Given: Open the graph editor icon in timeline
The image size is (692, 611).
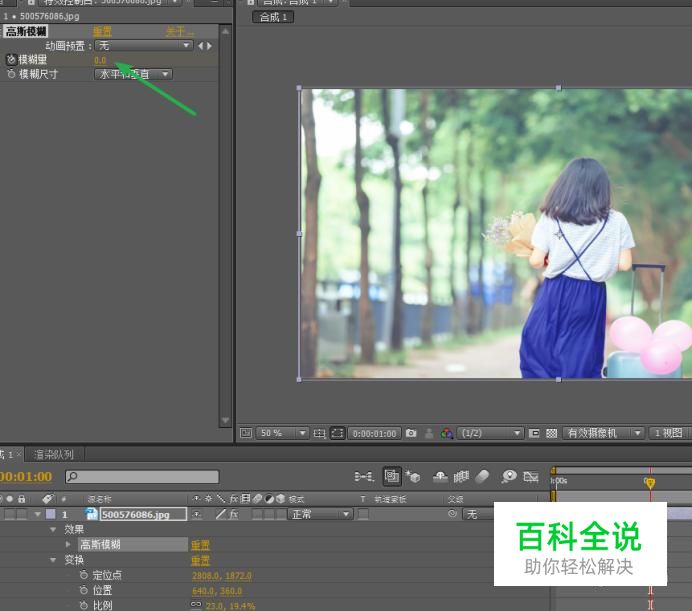Looking at the screenshot, I should point(530,477).
